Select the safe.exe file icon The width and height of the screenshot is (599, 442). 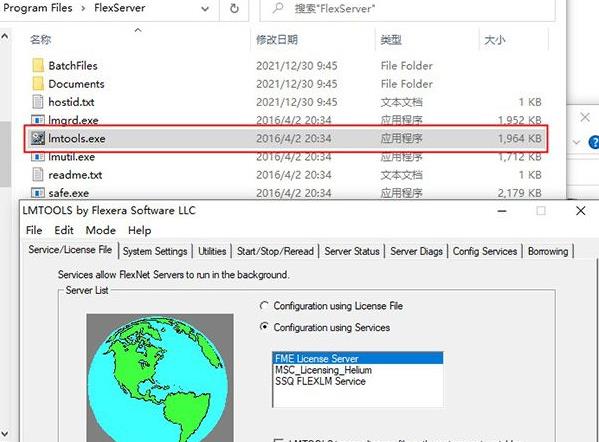tap(38, 193)
